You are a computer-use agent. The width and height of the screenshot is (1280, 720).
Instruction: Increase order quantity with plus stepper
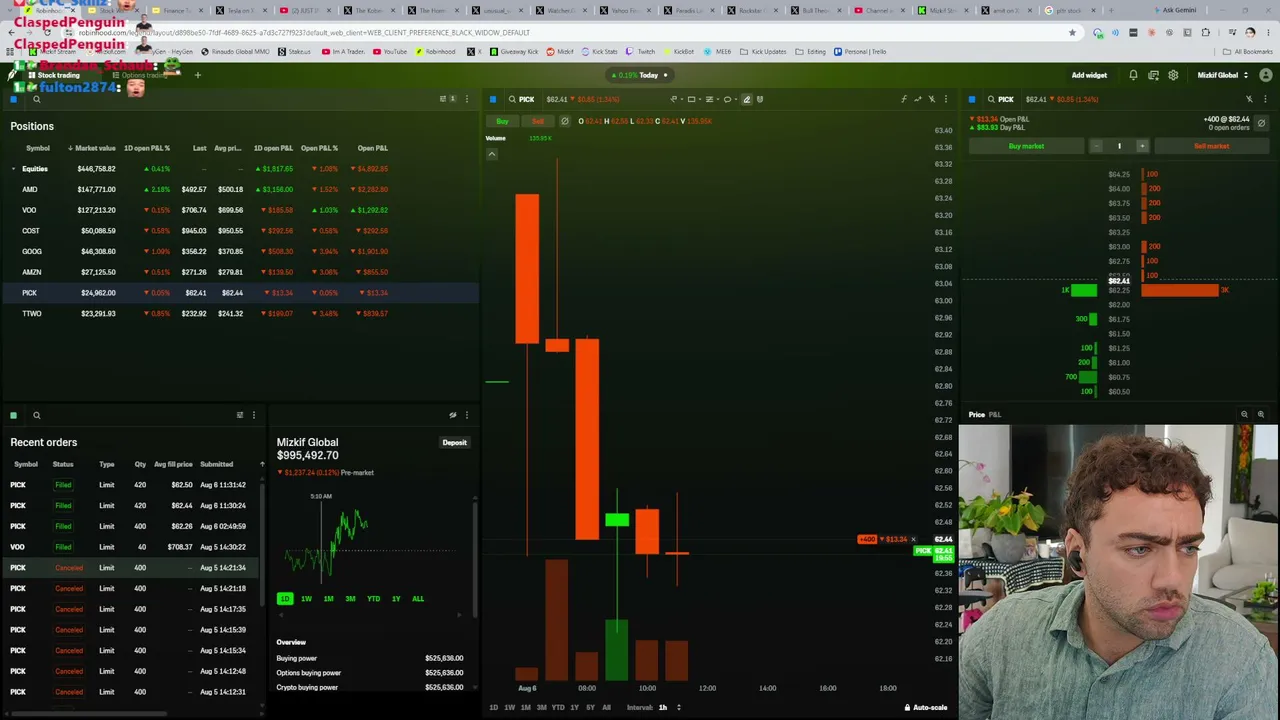pos(1142,146)
